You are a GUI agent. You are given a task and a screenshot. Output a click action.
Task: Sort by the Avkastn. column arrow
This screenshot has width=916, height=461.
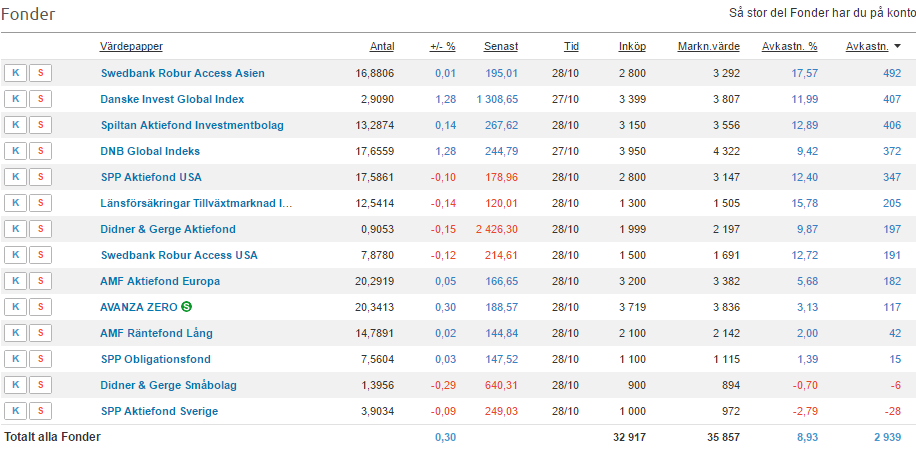(x=897, y=46)
